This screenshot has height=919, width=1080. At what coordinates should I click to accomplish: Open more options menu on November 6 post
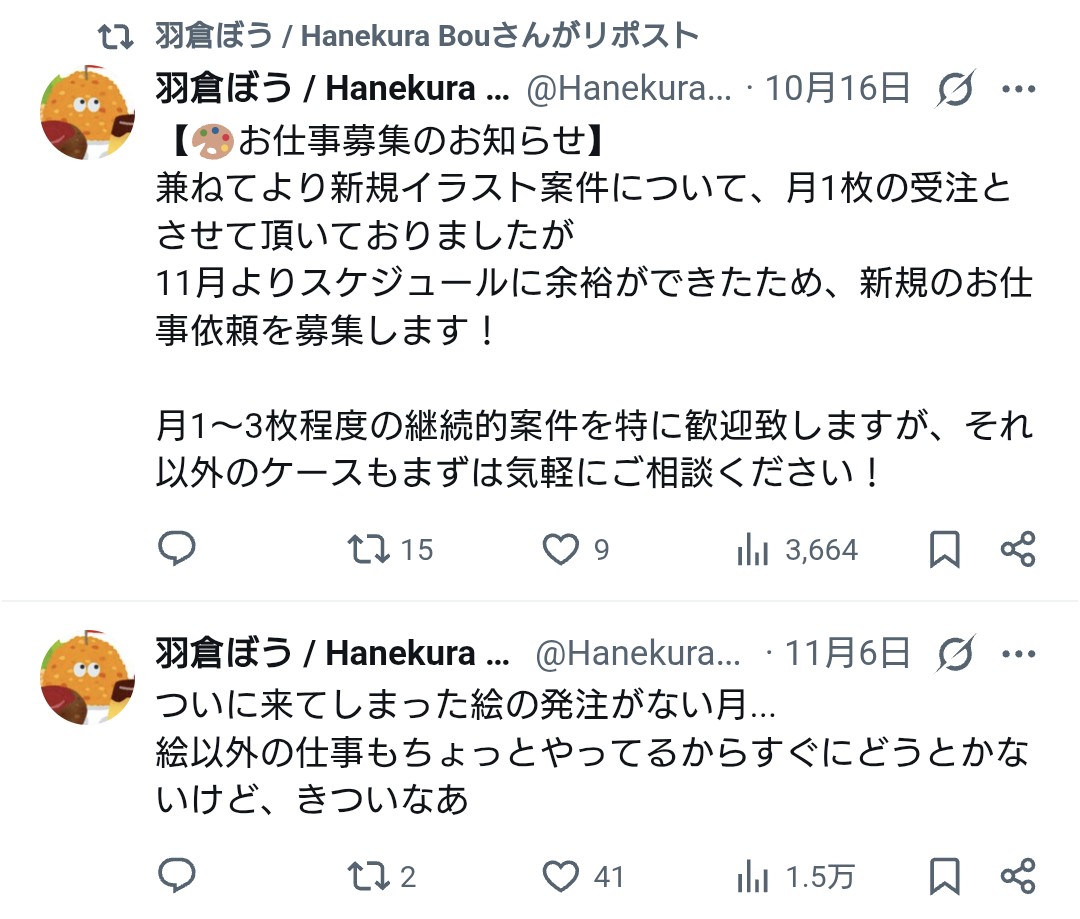[1018, 655]
